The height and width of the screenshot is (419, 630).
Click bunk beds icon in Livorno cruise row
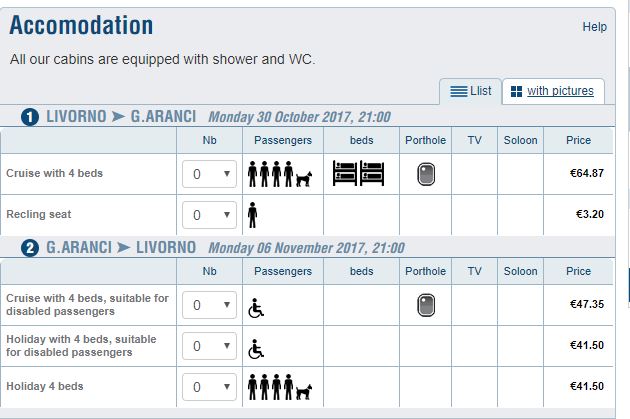tap(358, 173)
